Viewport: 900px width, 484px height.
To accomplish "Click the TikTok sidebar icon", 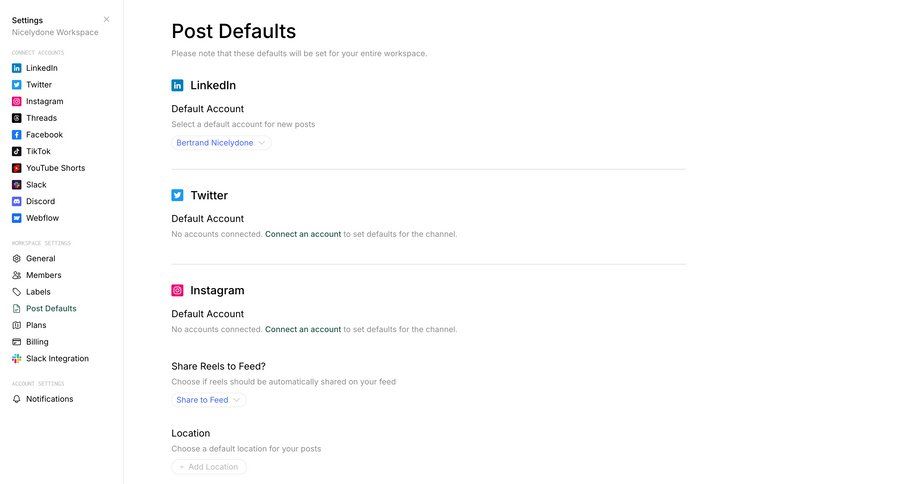I will tap(17, 151).
